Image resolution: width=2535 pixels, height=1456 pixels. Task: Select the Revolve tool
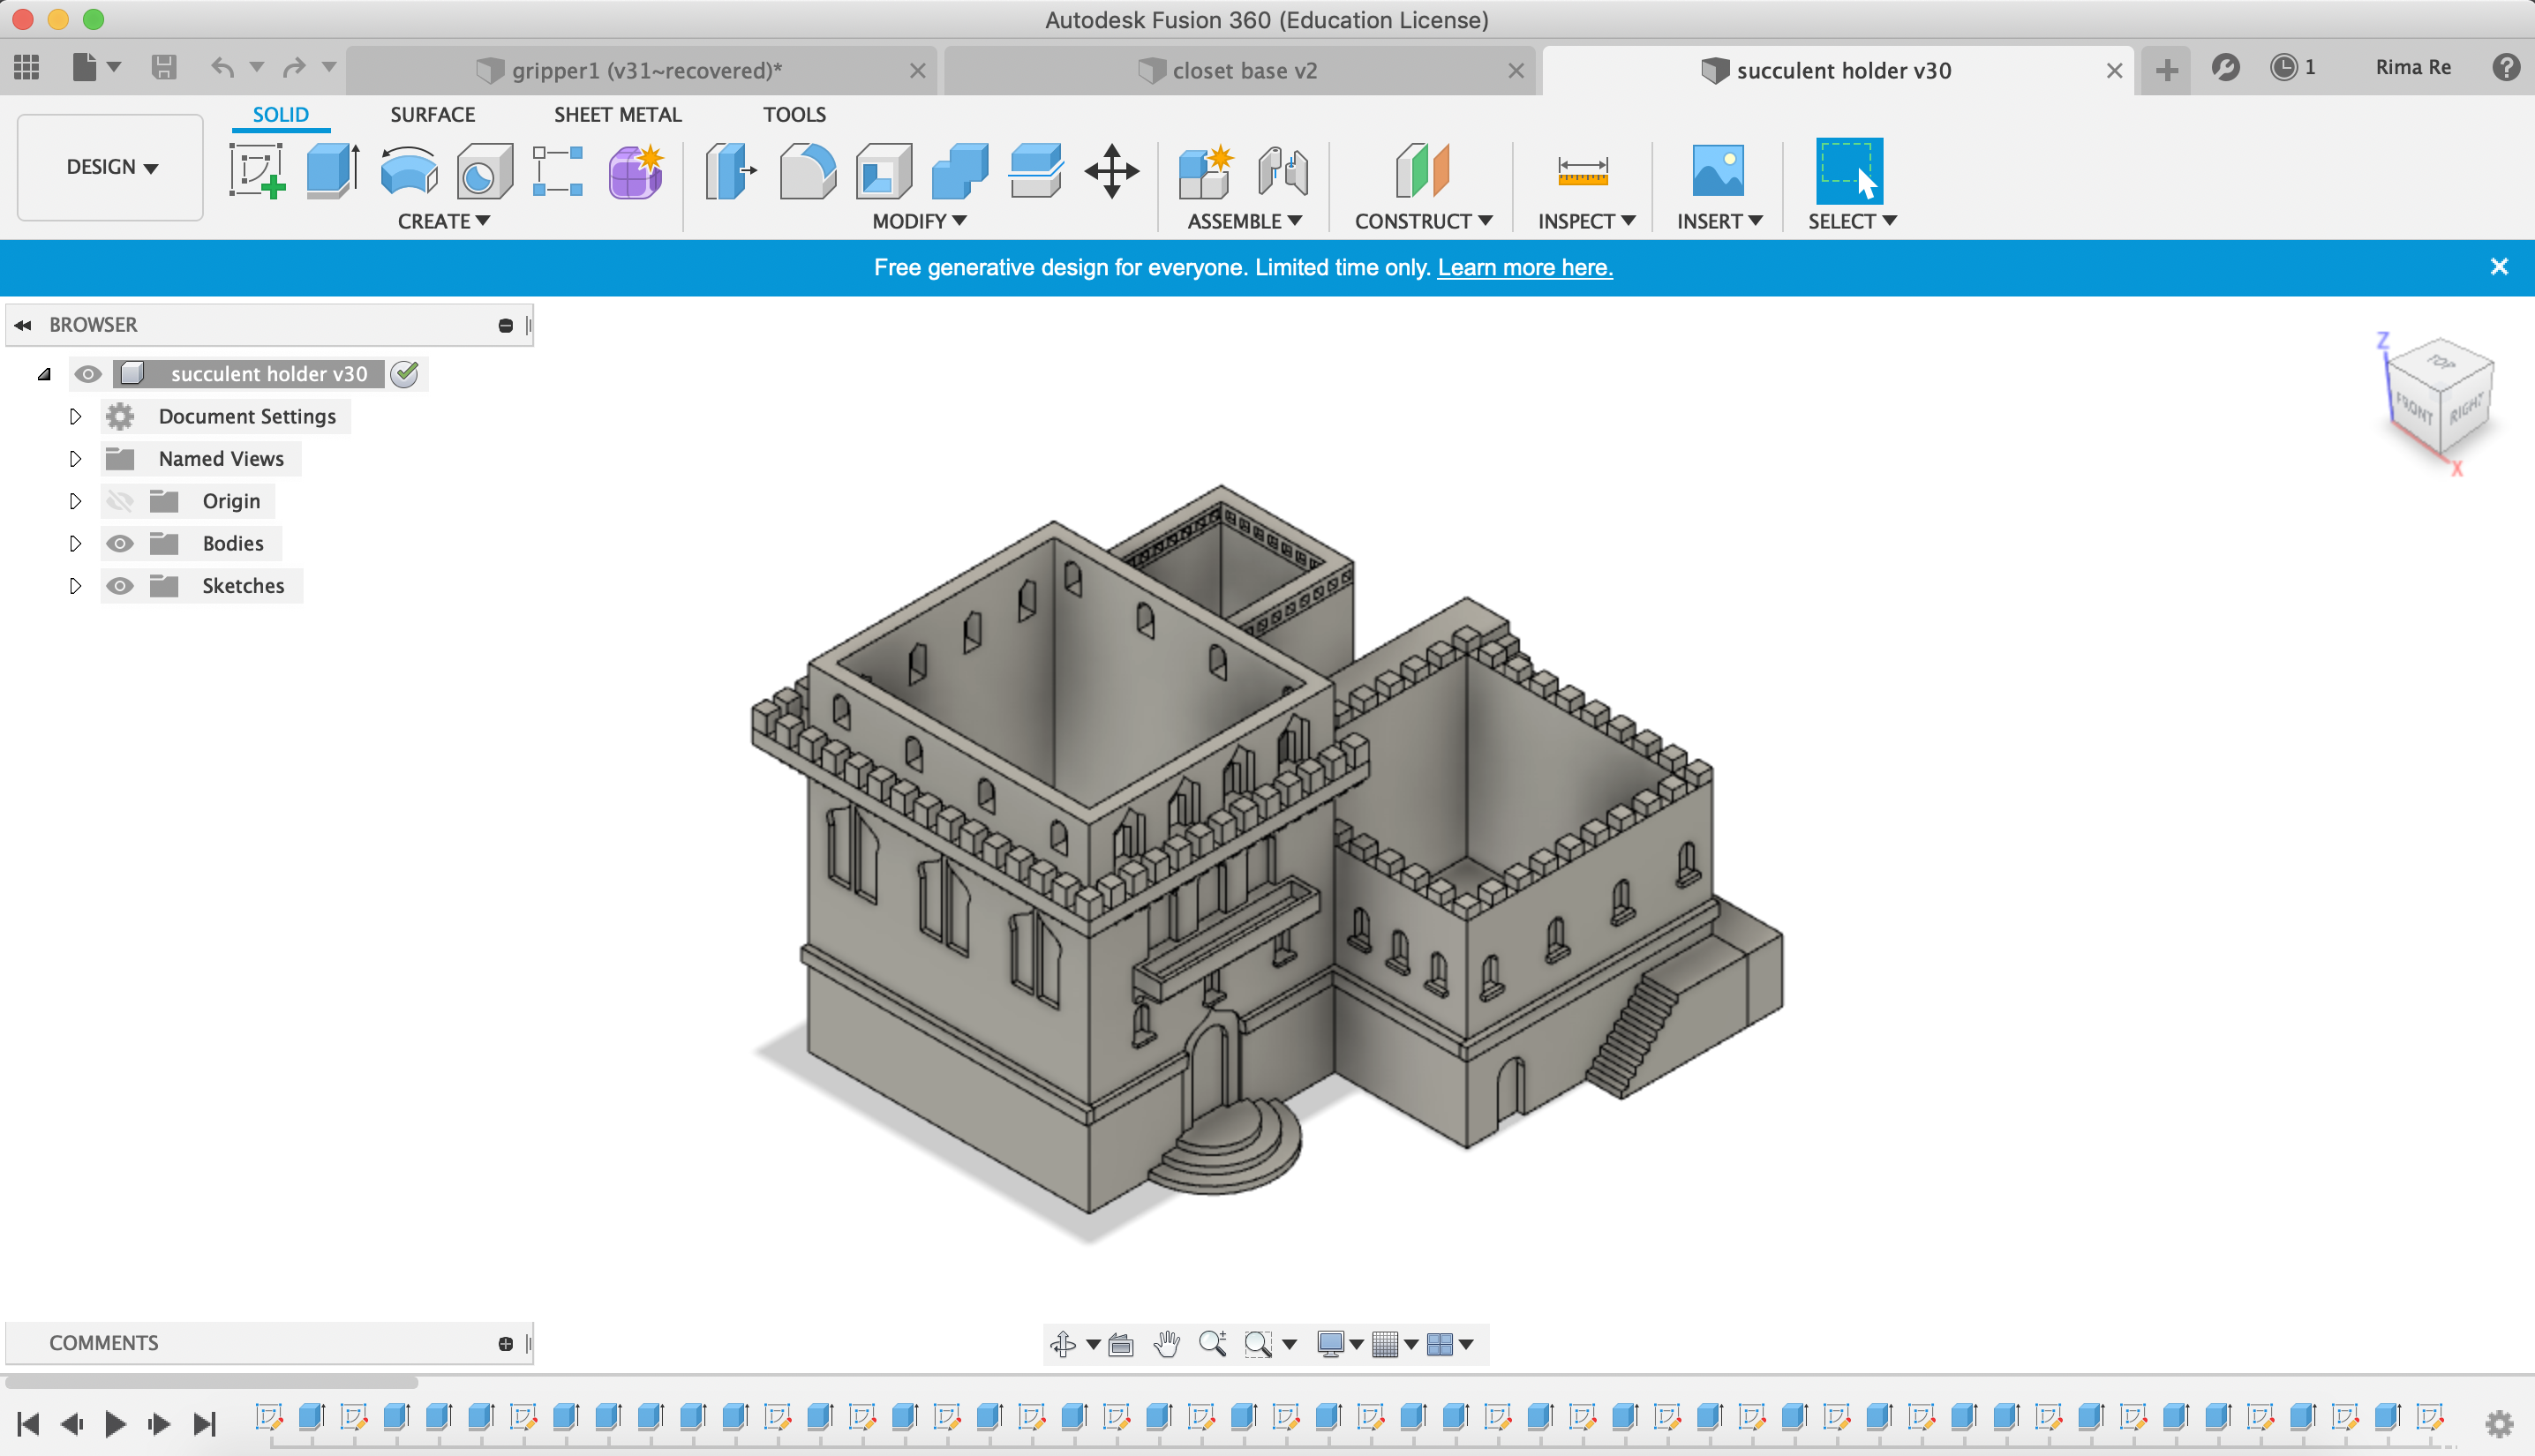408,170
